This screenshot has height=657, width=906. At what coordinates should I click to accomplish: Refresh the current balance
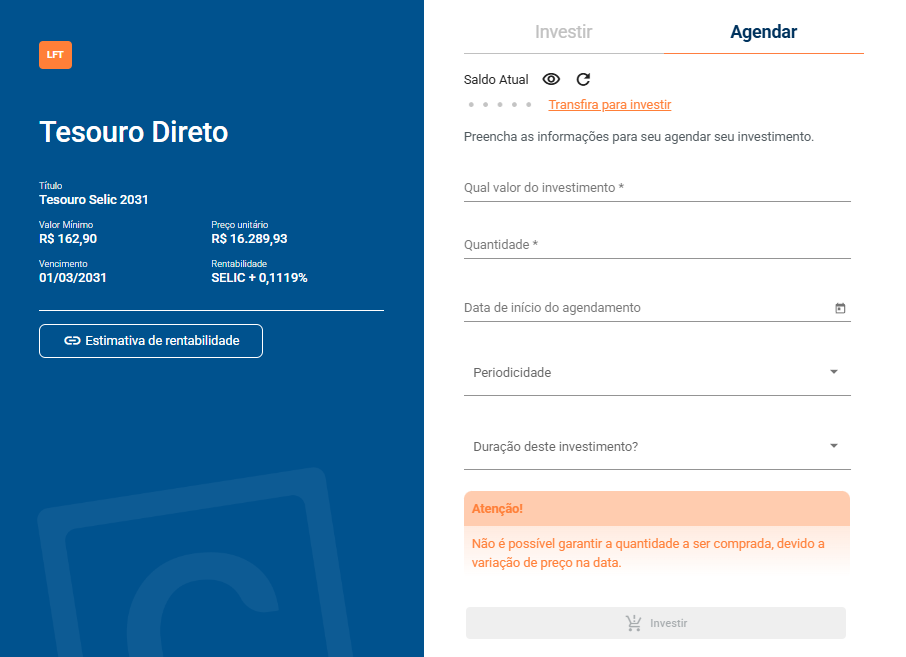pyautogui.click(x=583, y=79)
